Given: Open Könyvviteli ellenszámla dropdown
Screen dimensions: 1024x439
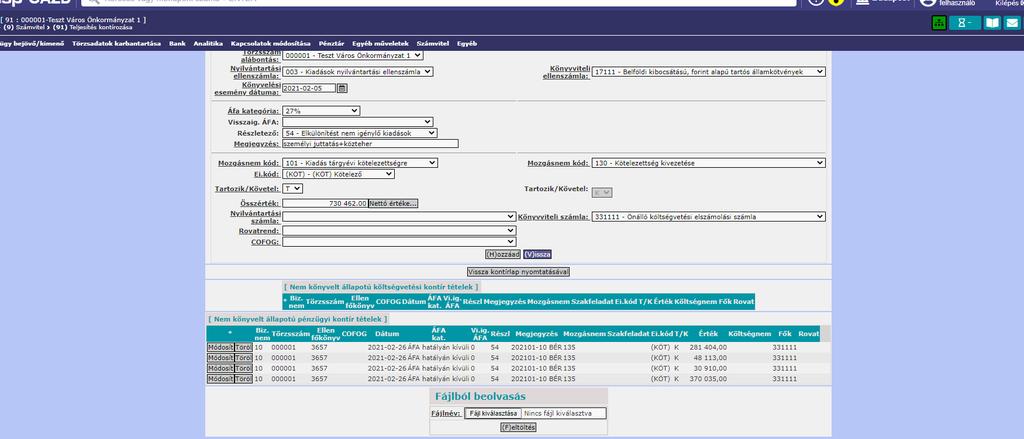Looking at the screenshot, I should pos(709,72).
